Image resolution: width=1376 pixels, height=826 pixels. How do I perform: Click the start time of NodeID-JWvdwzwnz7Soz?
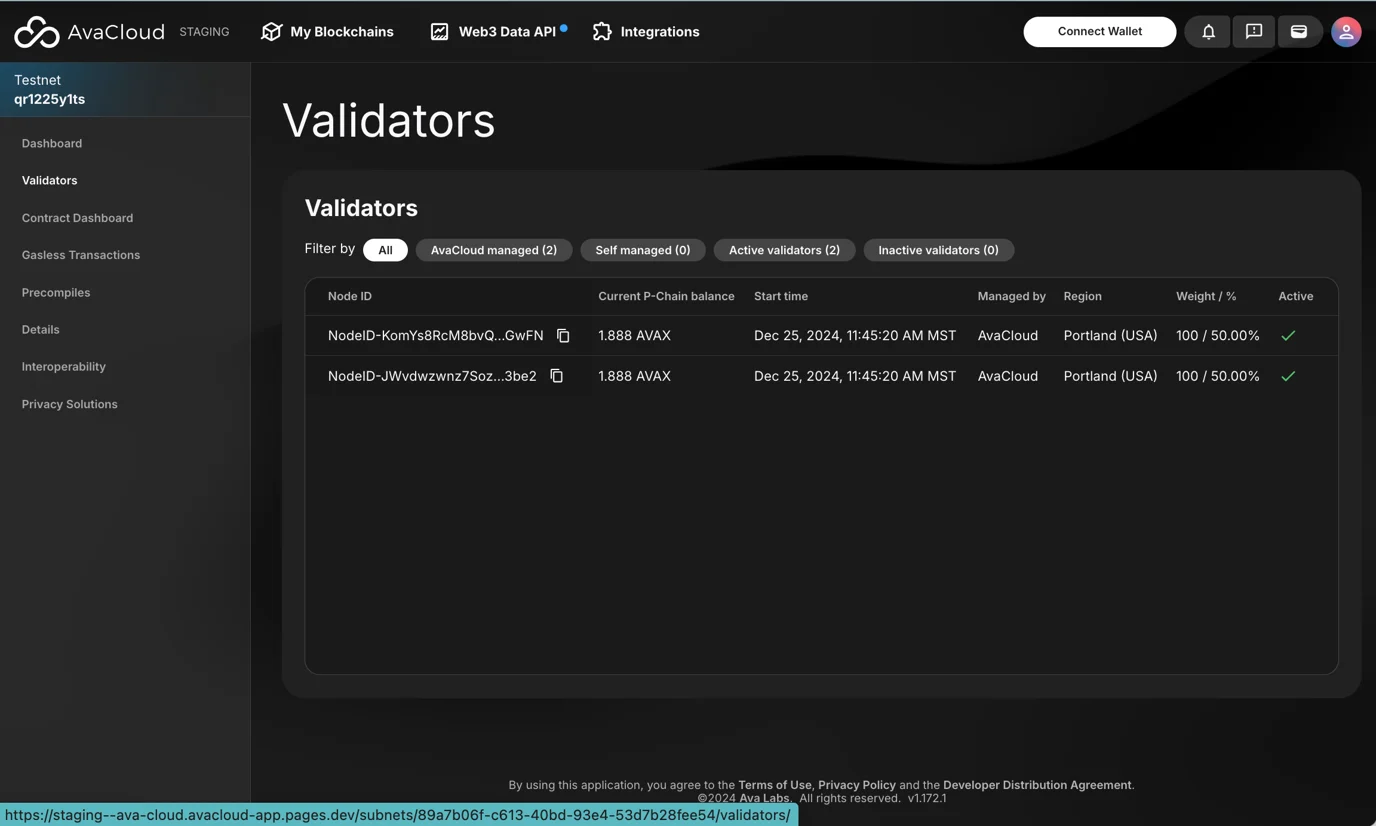[x=855, y=376]
